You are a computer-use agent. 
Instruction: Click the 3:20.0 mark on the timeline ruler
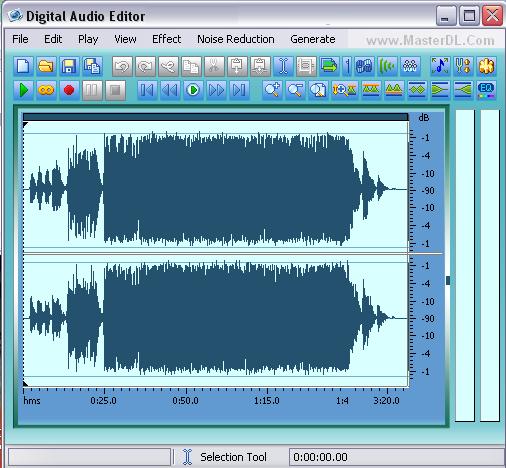point(386,400)
